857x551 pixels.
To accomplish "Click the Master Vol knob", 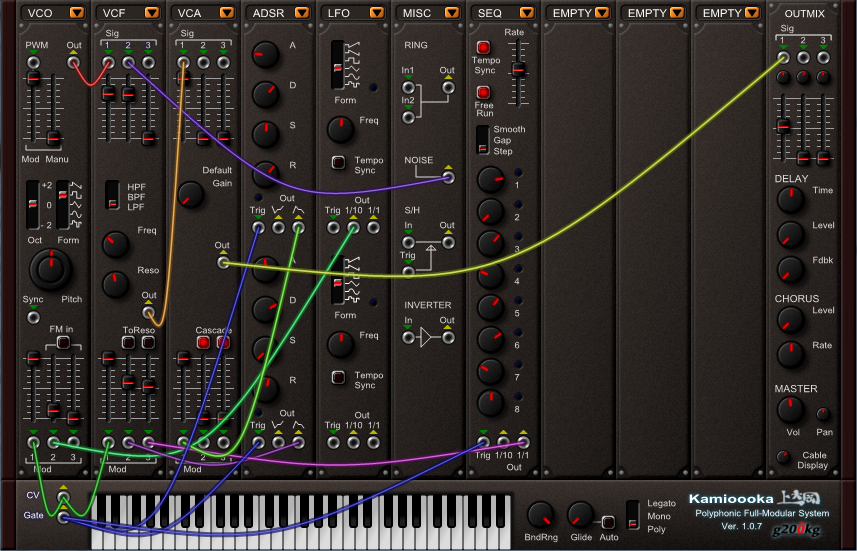I will click(x=790, y=410).
